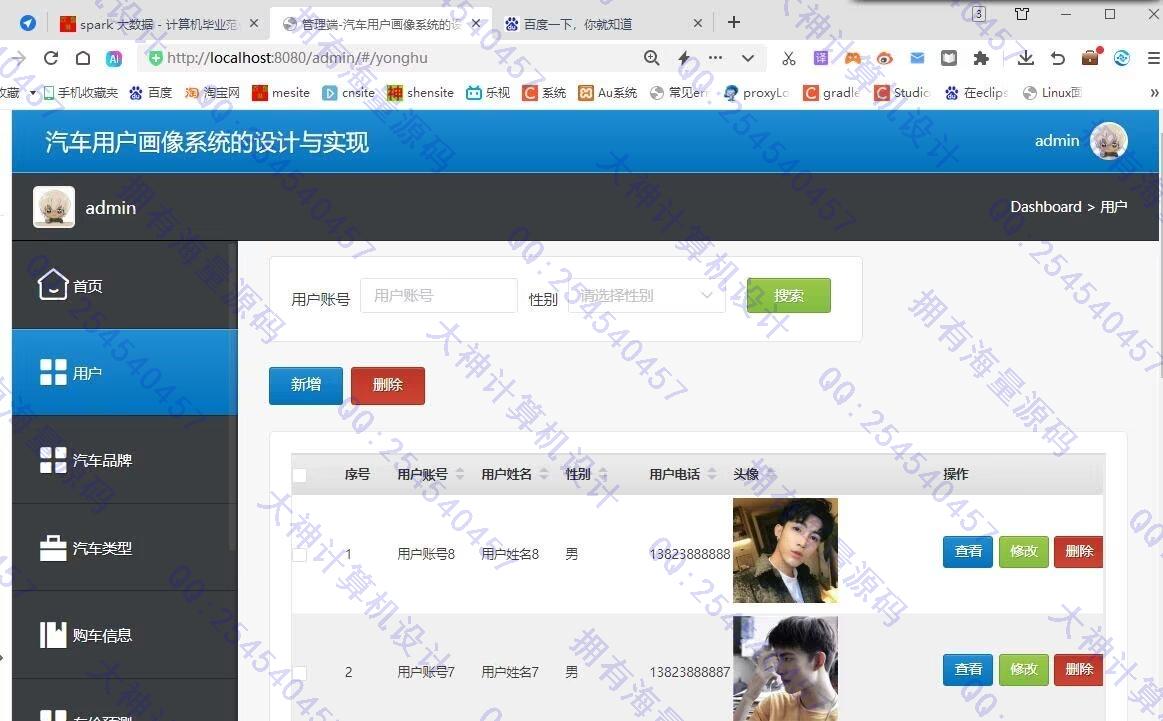This screenshot has width=1163, height=721.
Task: Click the avatar photo of 用户姓名8
Action: (785, 550)
